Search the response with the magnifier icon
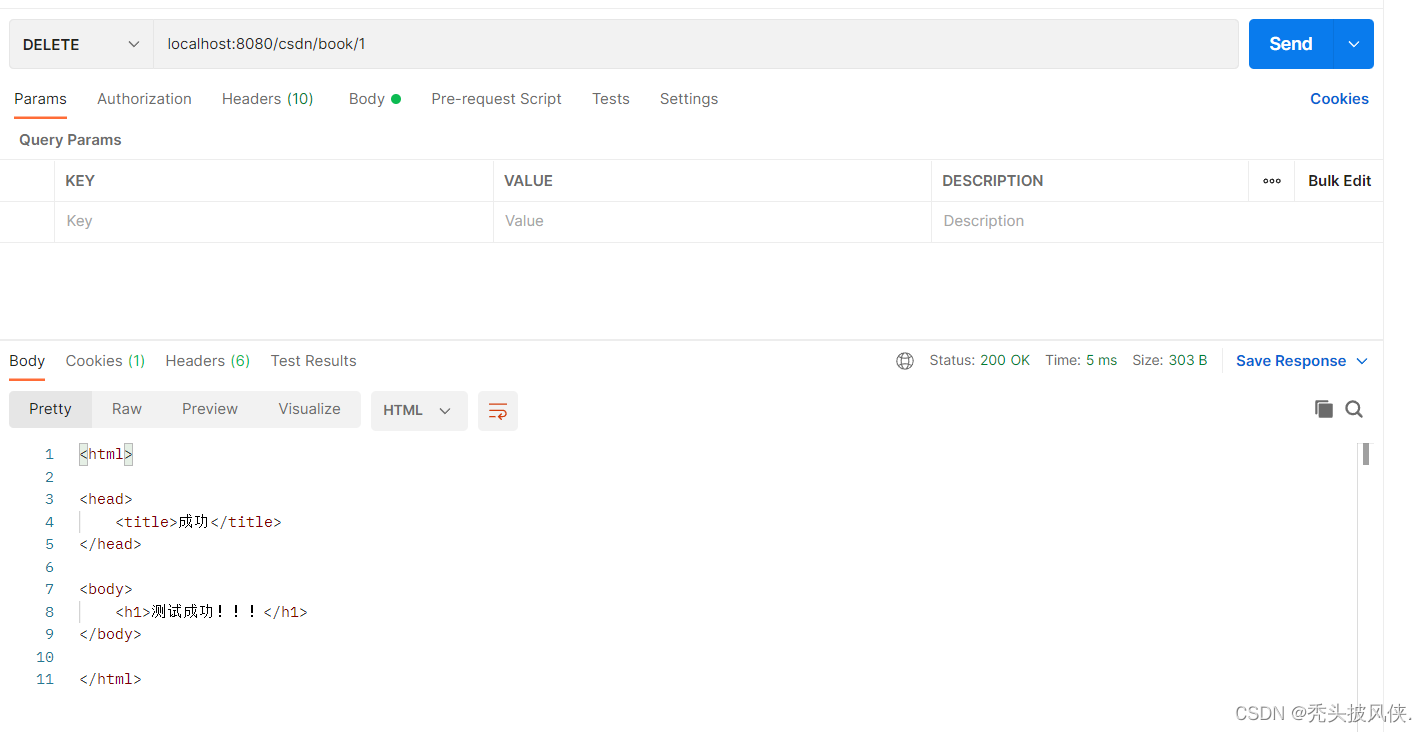The height and width of the screenshot is (732, 1427). pos(1354,409)
